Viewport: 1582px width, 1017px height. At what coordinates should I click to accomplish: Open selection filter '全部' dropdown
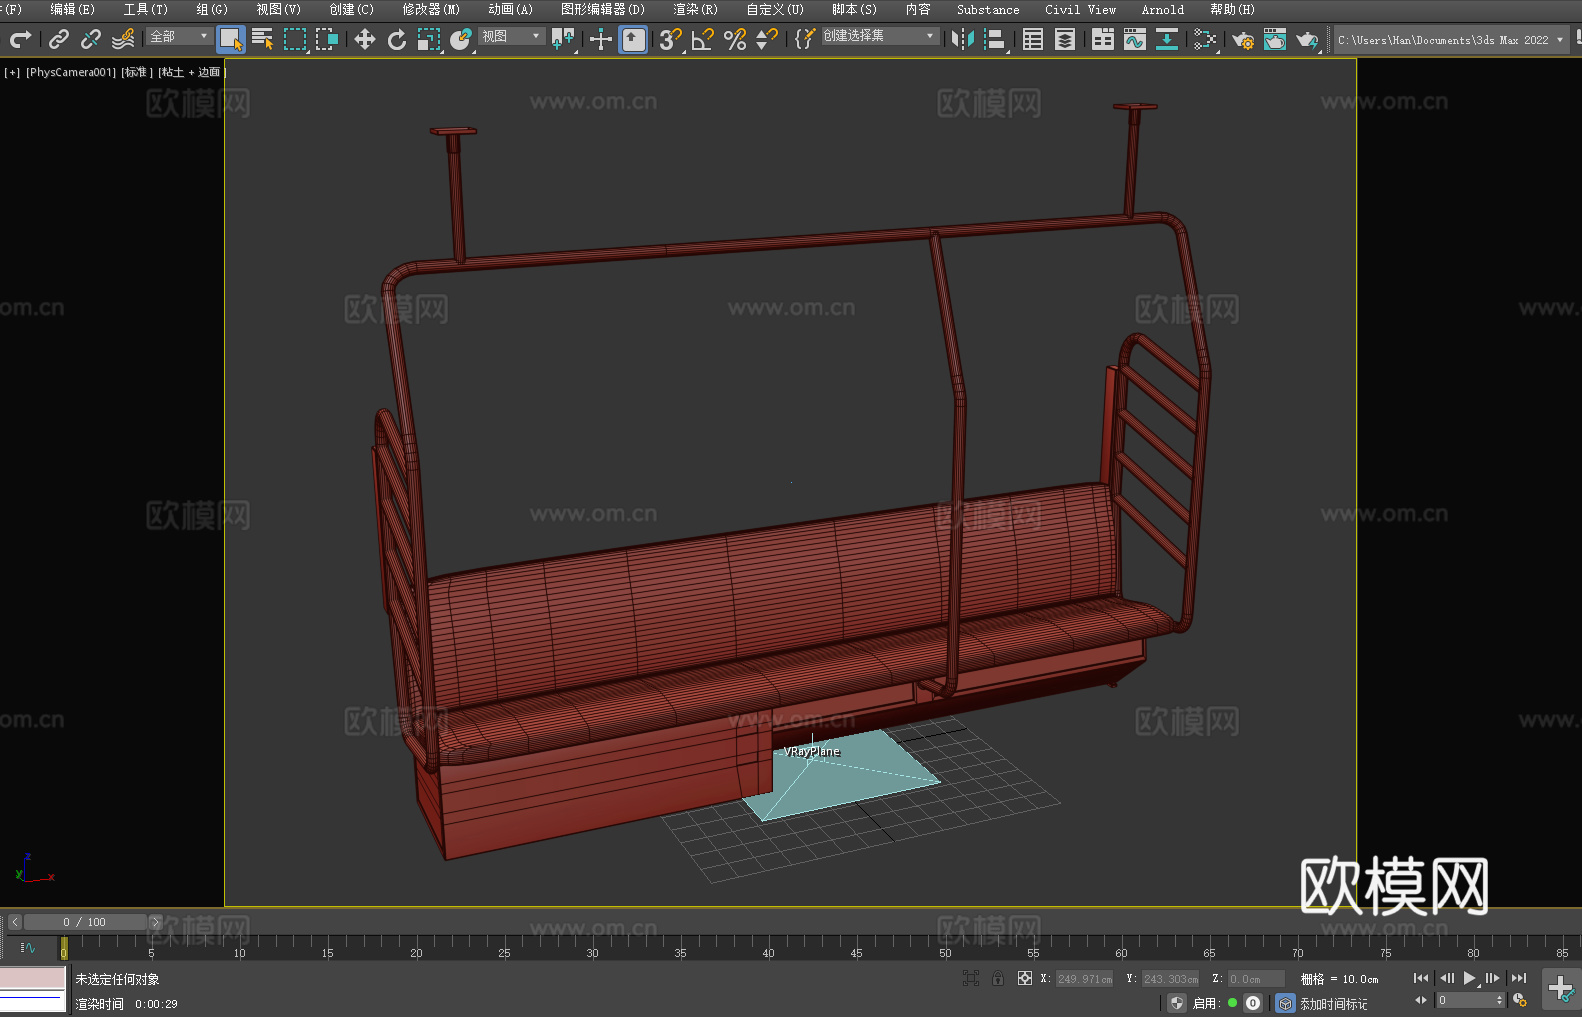(179, 36)
